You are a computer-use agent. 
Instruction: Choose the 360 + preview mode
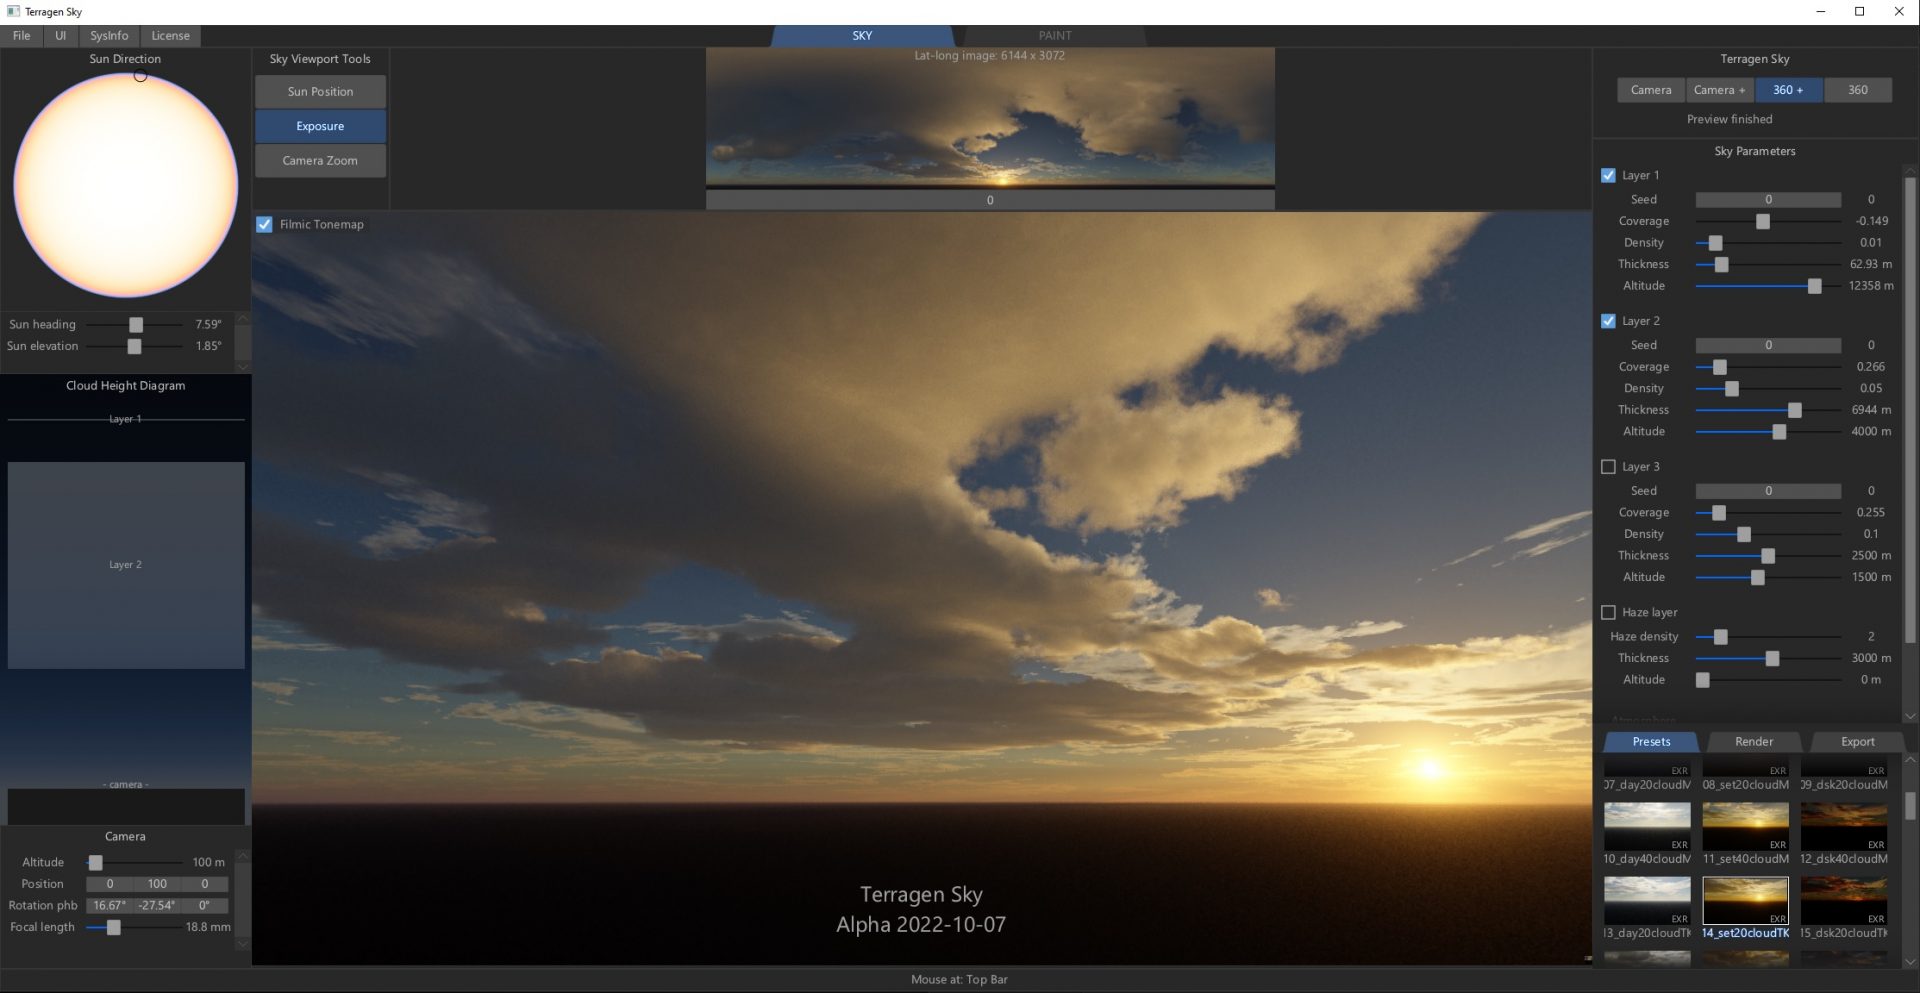(1788, 90)
